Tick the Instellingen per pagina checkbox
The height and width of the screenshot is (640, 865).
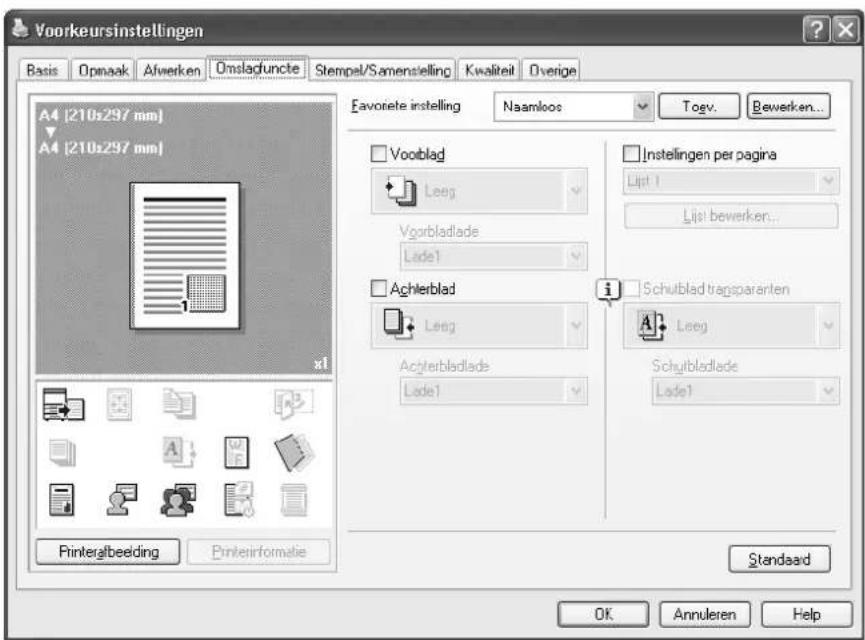tap(631, 153)
